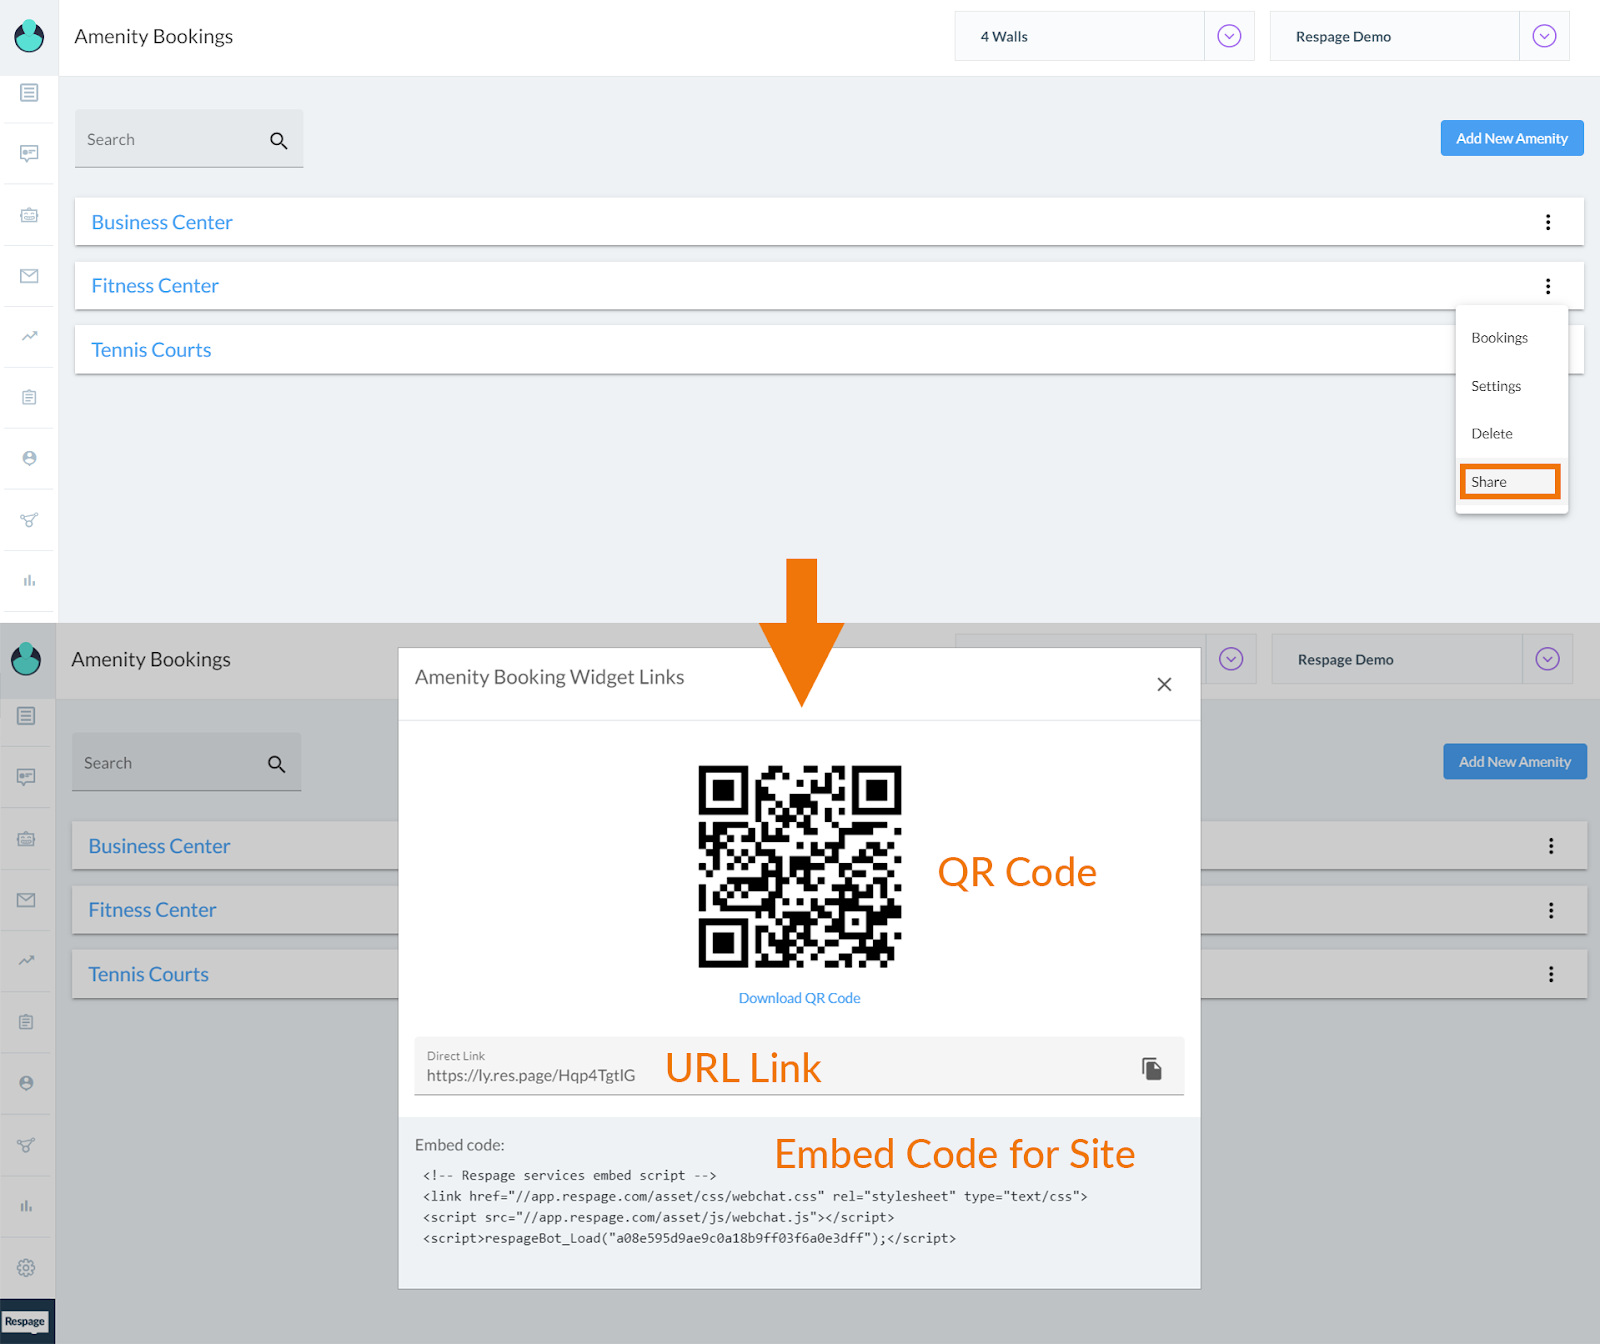Focus the dimmed Search field behind the dialog
Image resolution: width=1600 pixels, height=1344 pixels.
pos(186,762)
